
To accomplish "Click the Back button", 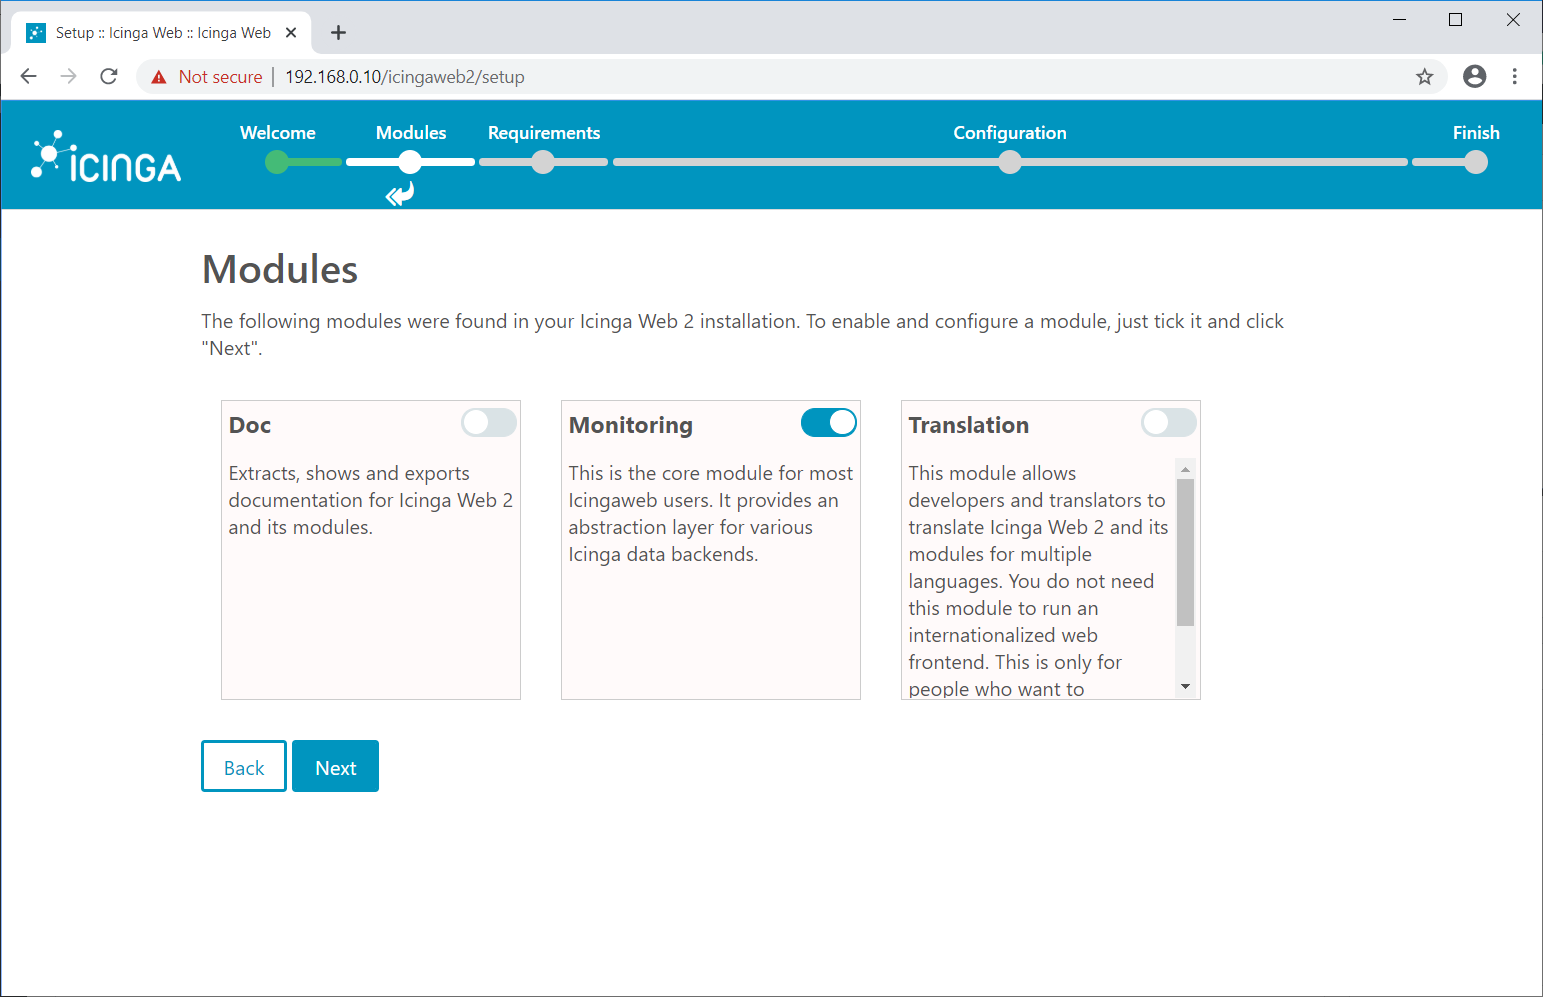I will pos(244,766).
